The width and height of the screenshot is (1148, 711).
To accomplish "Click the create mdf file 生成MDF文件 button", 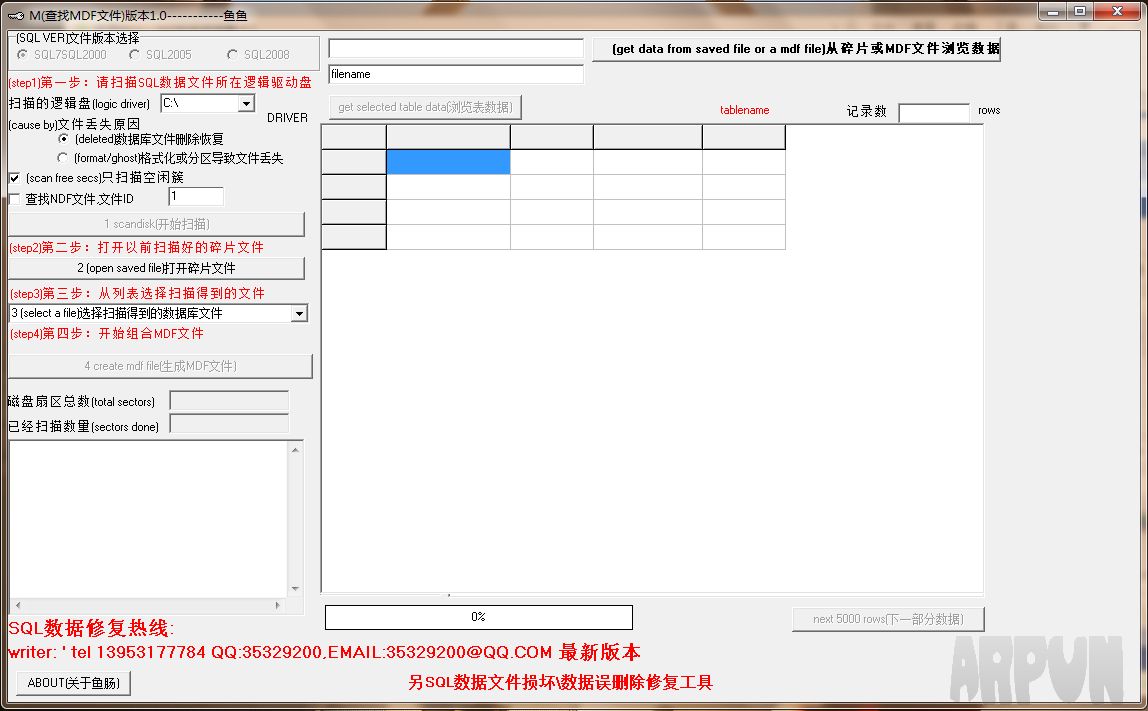I will tap(160, 366).
